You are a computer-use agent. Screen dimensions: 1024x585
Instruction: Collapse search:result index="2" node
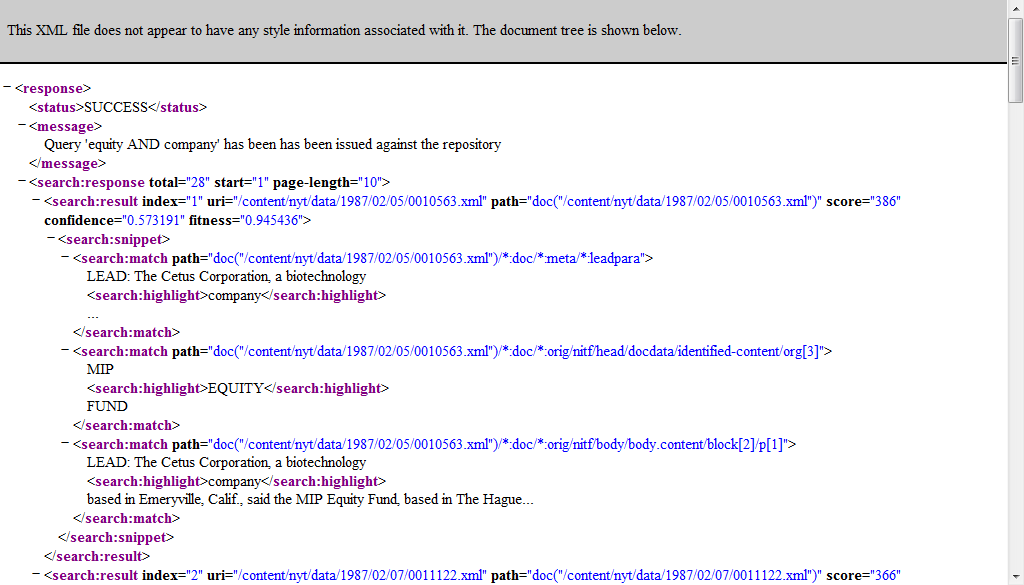[x=37, y=574]
